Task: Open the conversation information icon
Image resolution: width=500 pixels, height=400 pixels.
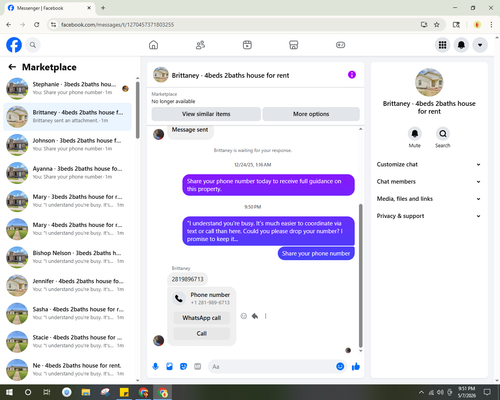Action: (x=352, y=75)
